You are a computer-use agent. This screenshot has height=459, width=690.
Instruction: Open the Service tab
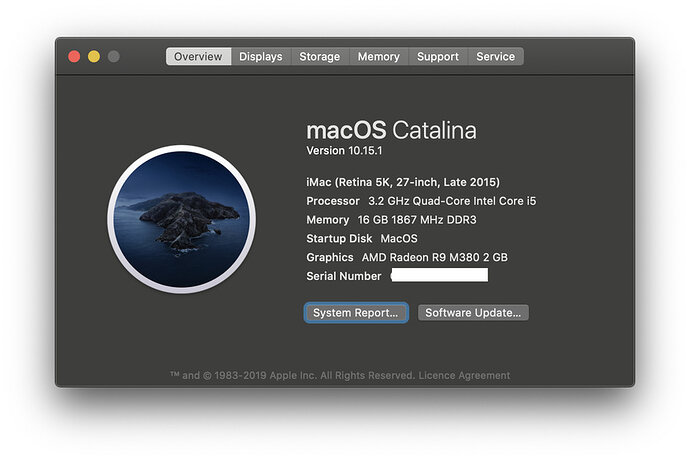click(x=495, y=56)
